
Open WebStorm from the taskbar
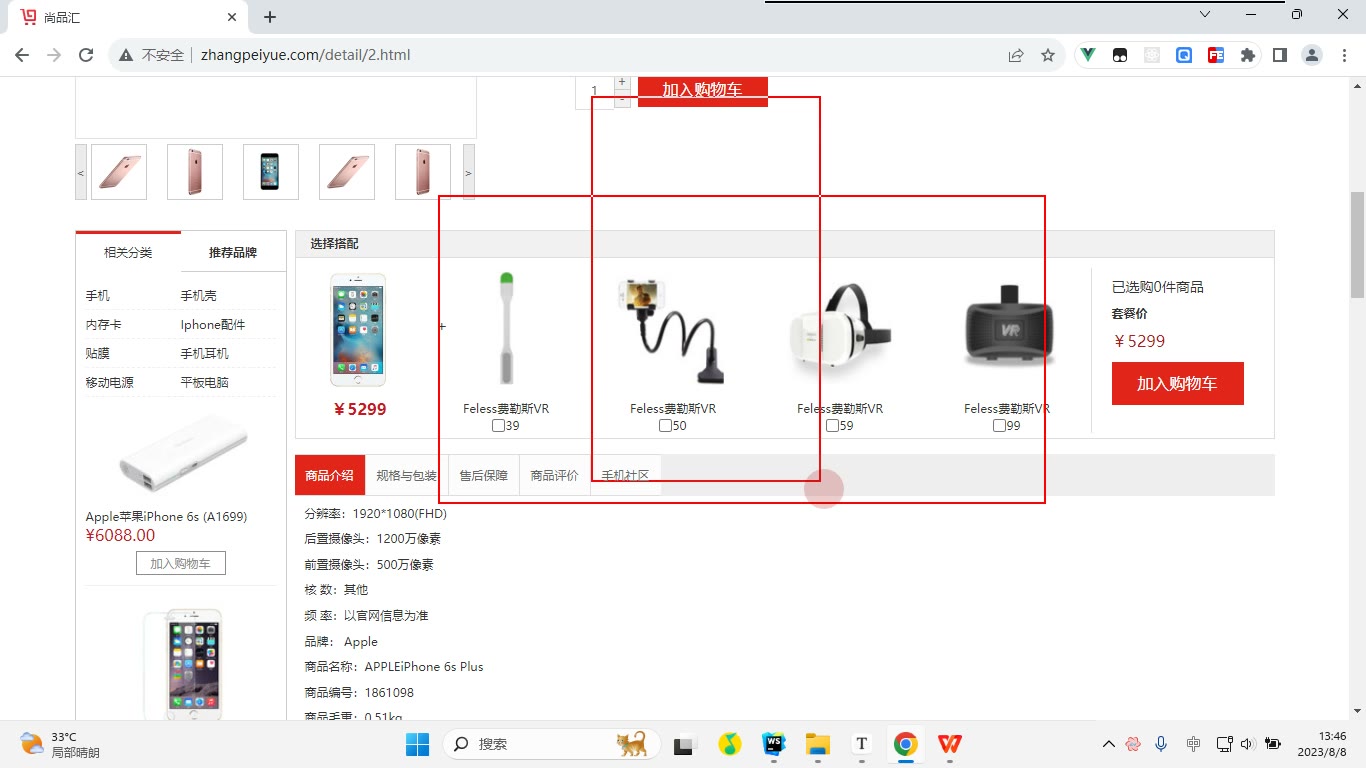(x=774, y=744)
